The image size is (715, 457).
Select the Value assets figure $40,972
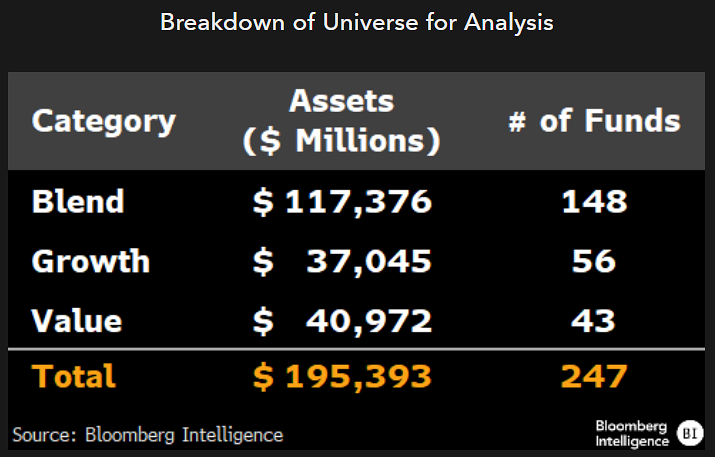tap(342, 321)
